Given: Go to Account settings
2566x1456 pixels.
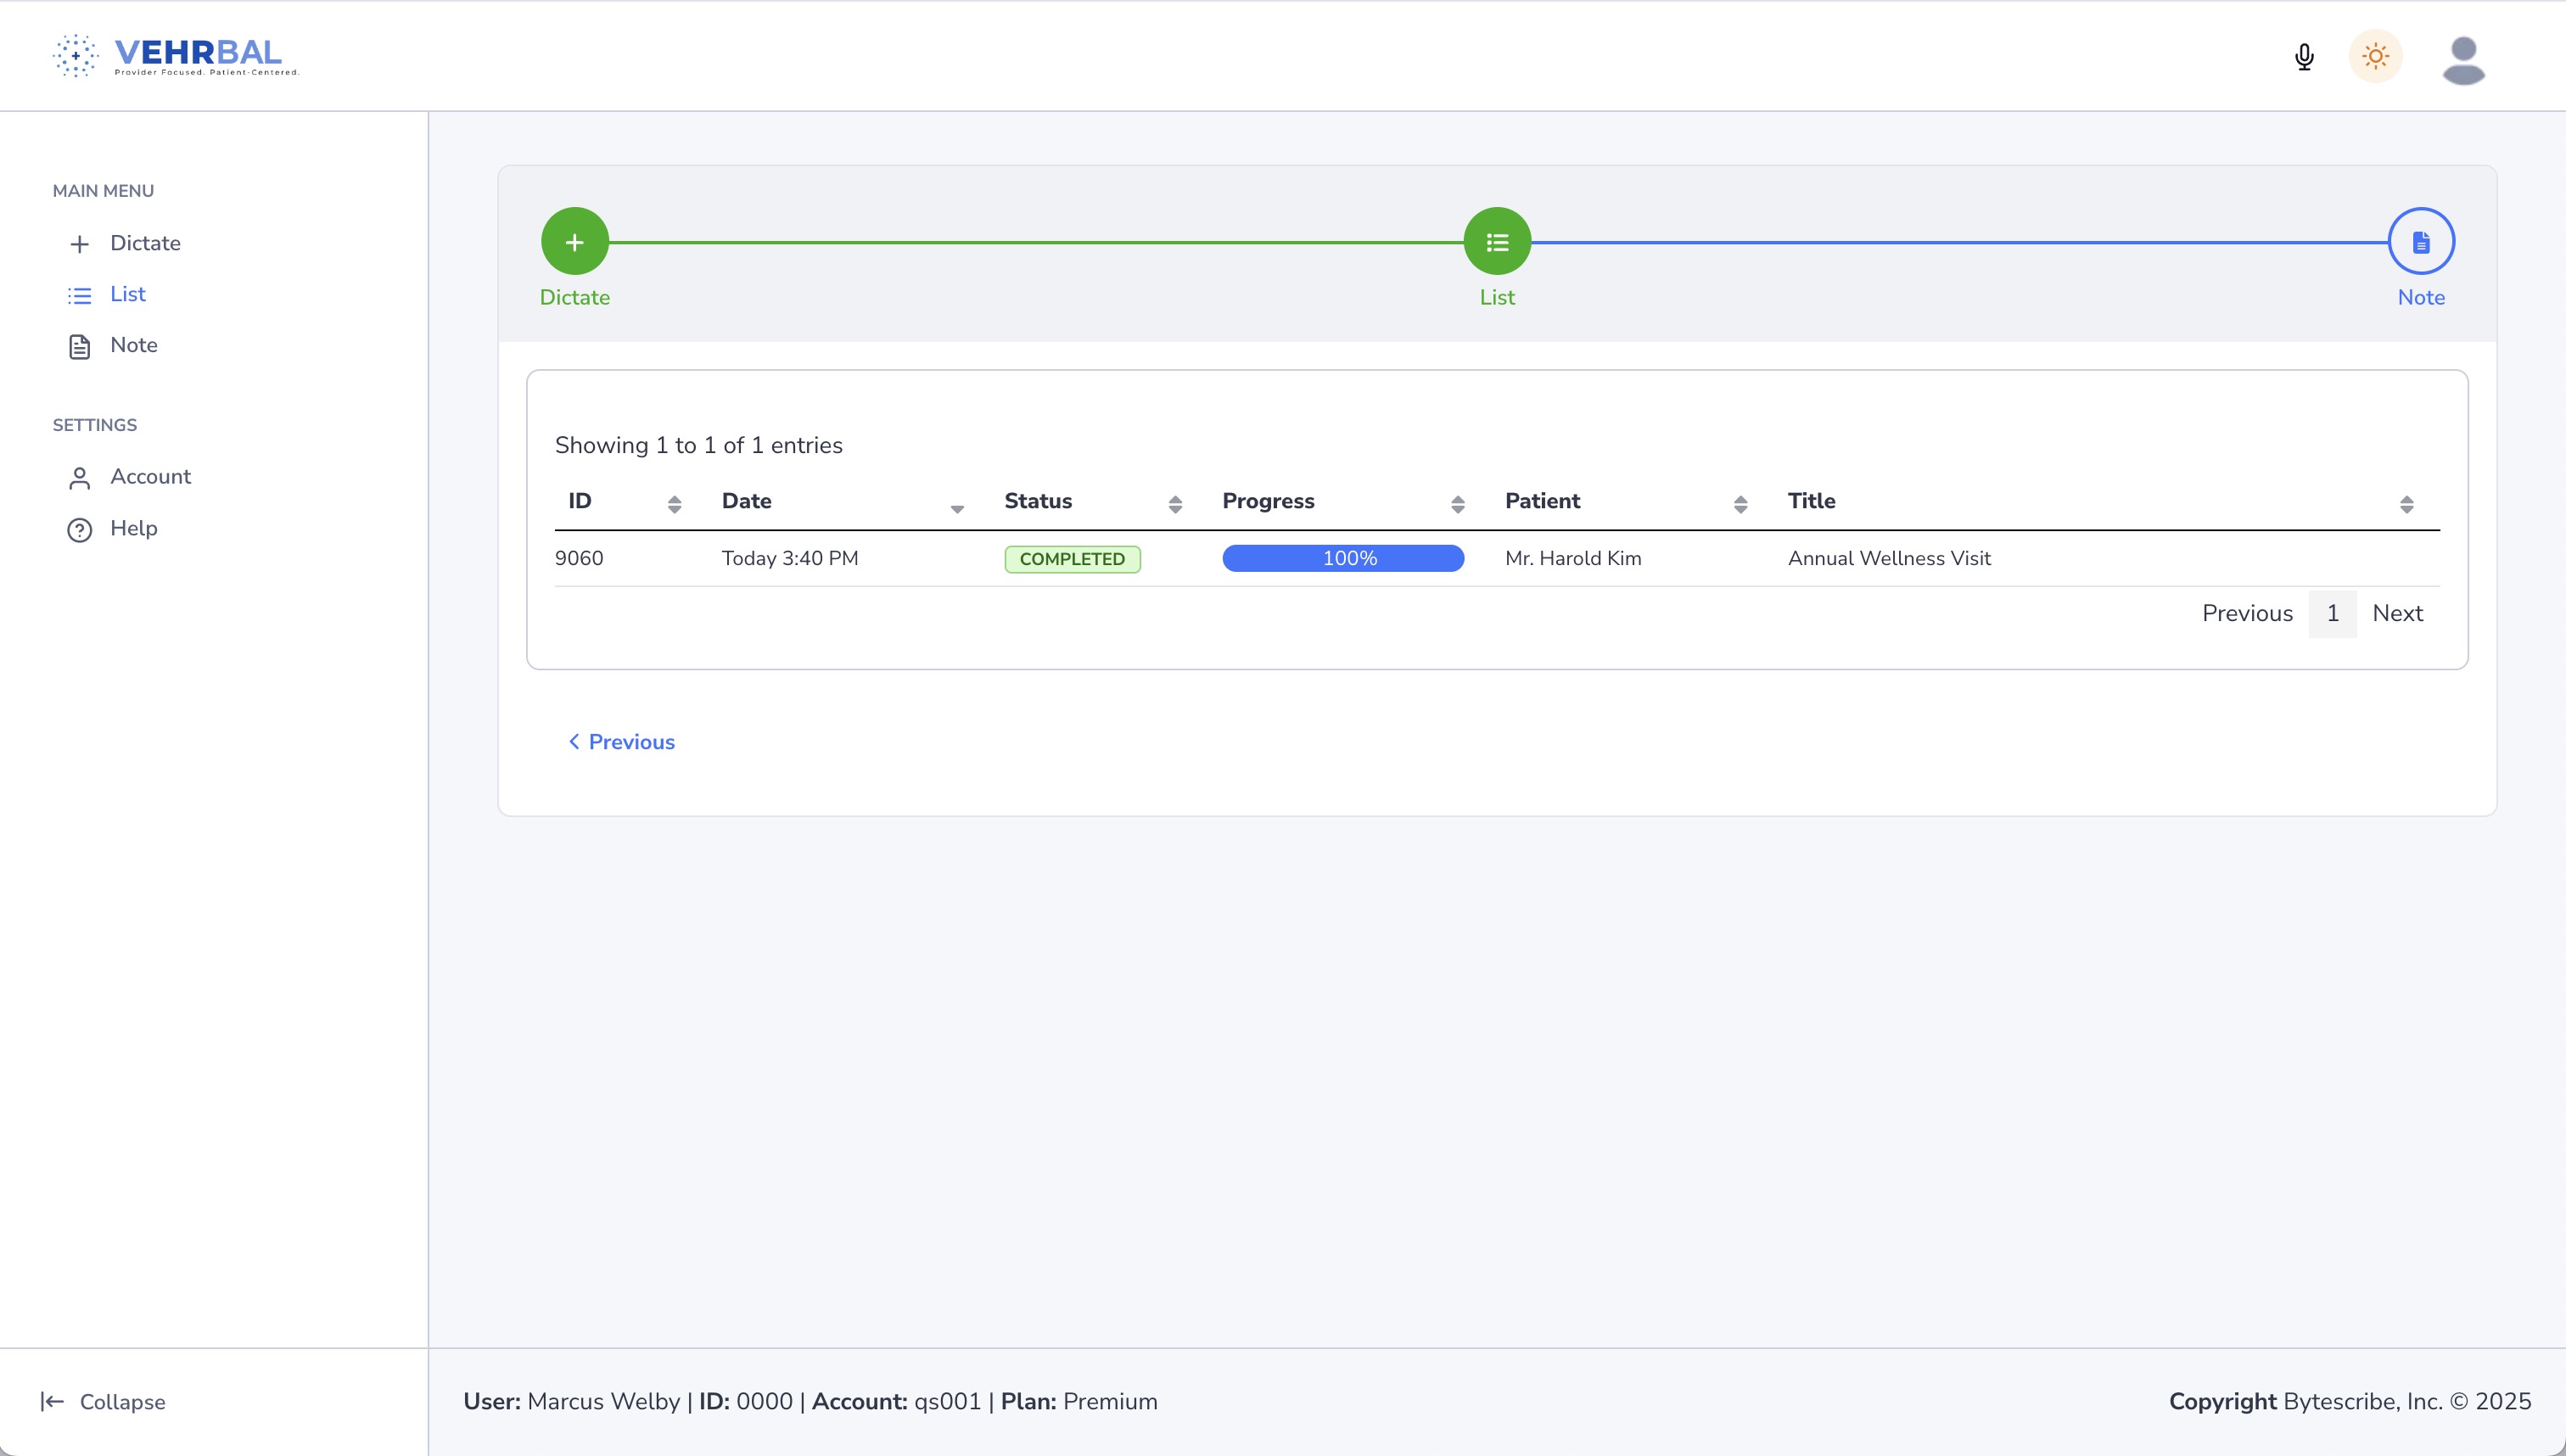Looking at the screenshot, I should [x=150, y=477].
